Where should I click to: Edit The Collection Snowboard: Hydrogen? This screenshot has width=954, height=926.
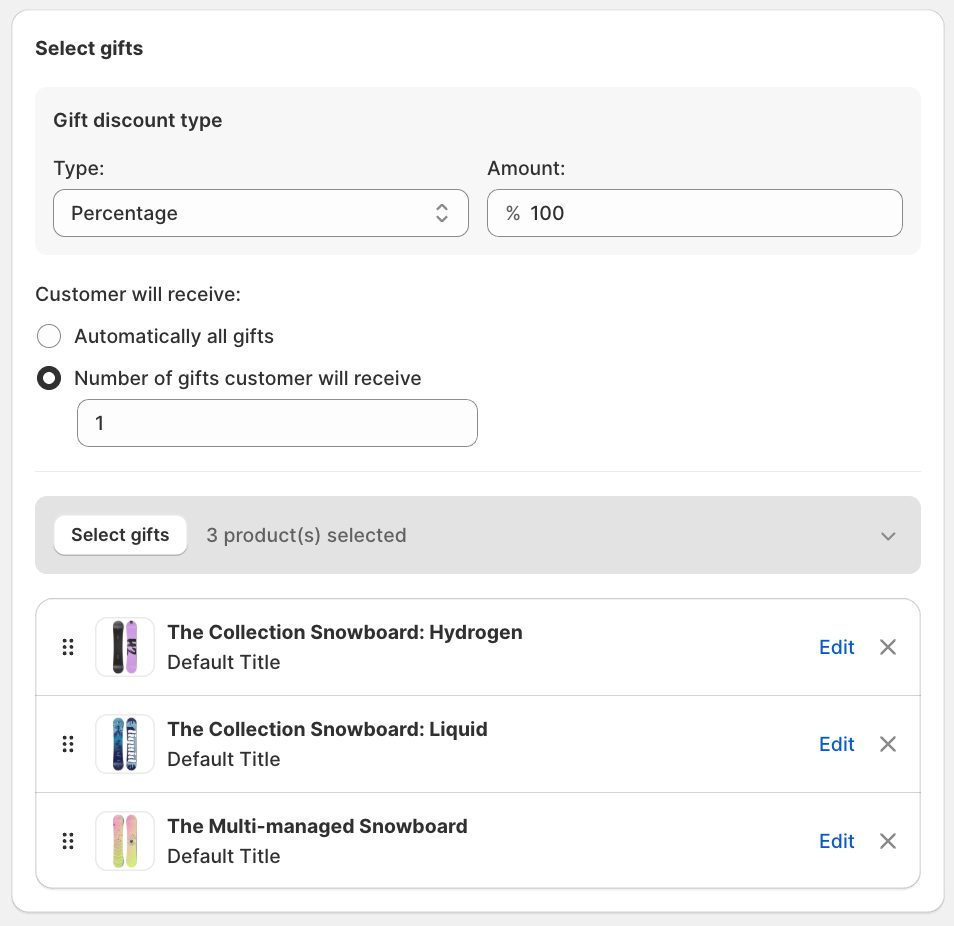pos(836,647)
